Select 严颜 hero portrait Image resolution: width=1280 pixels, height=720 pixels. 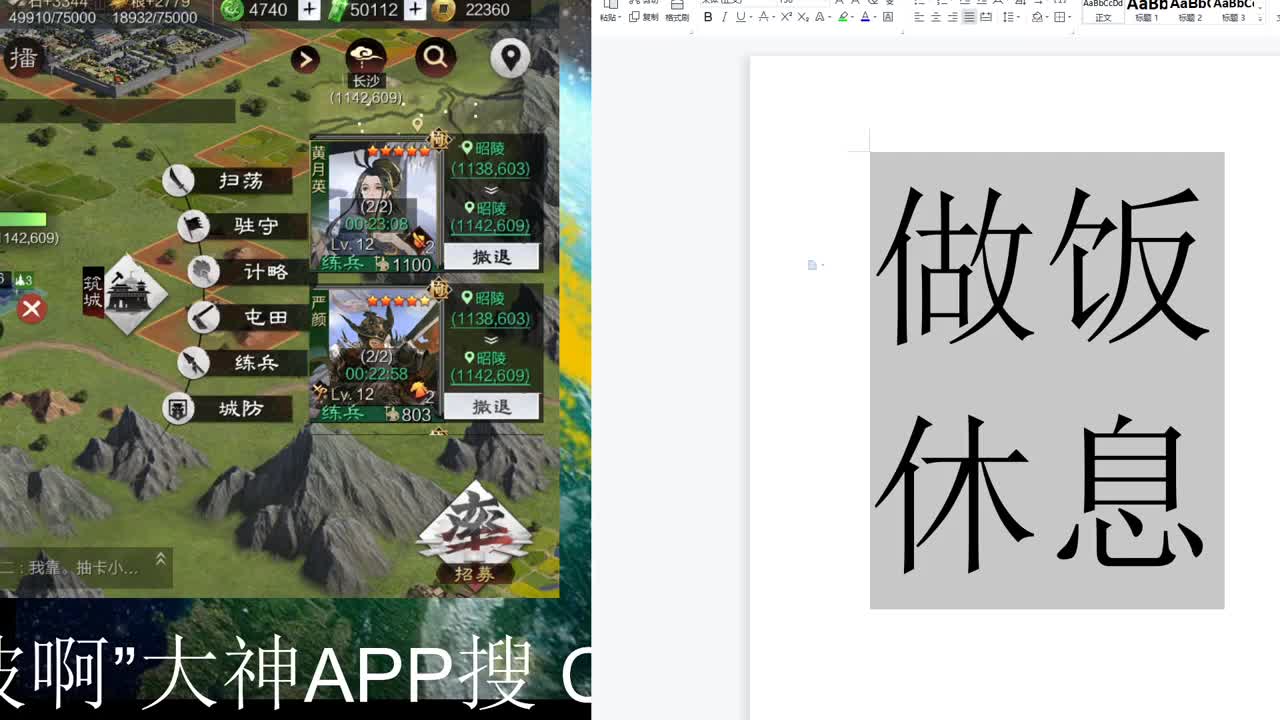click(x=376, y=355)
